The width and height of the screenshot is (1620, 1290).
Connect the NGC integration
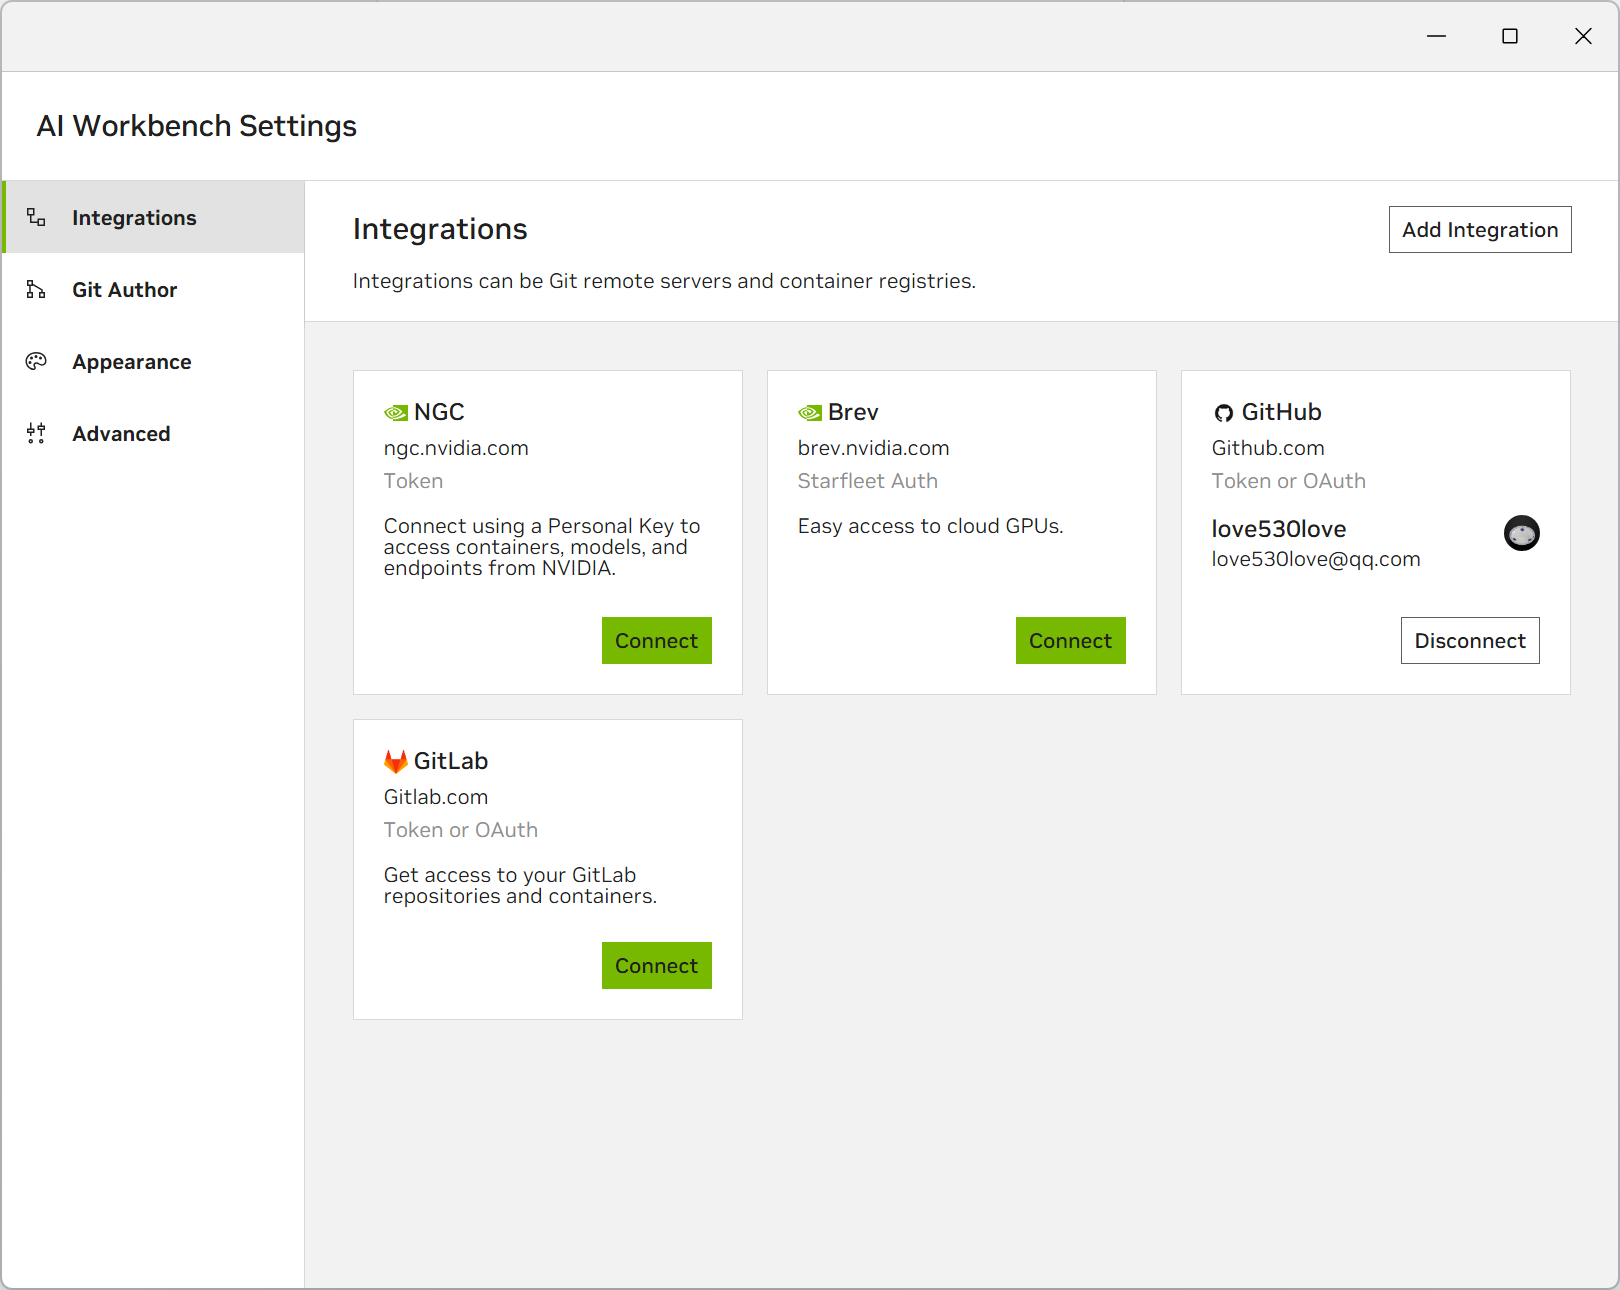click(x=657, y=640)
